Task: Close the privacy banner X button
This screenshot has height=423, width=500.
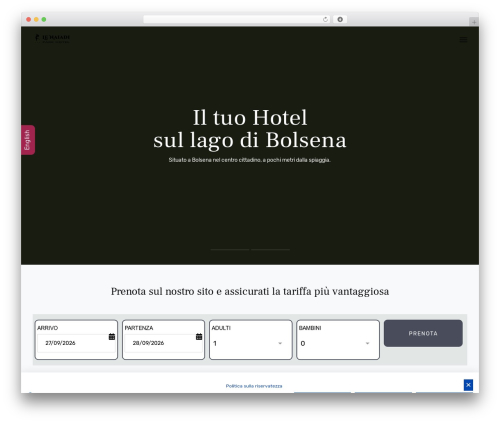Action: coord(468,385)
